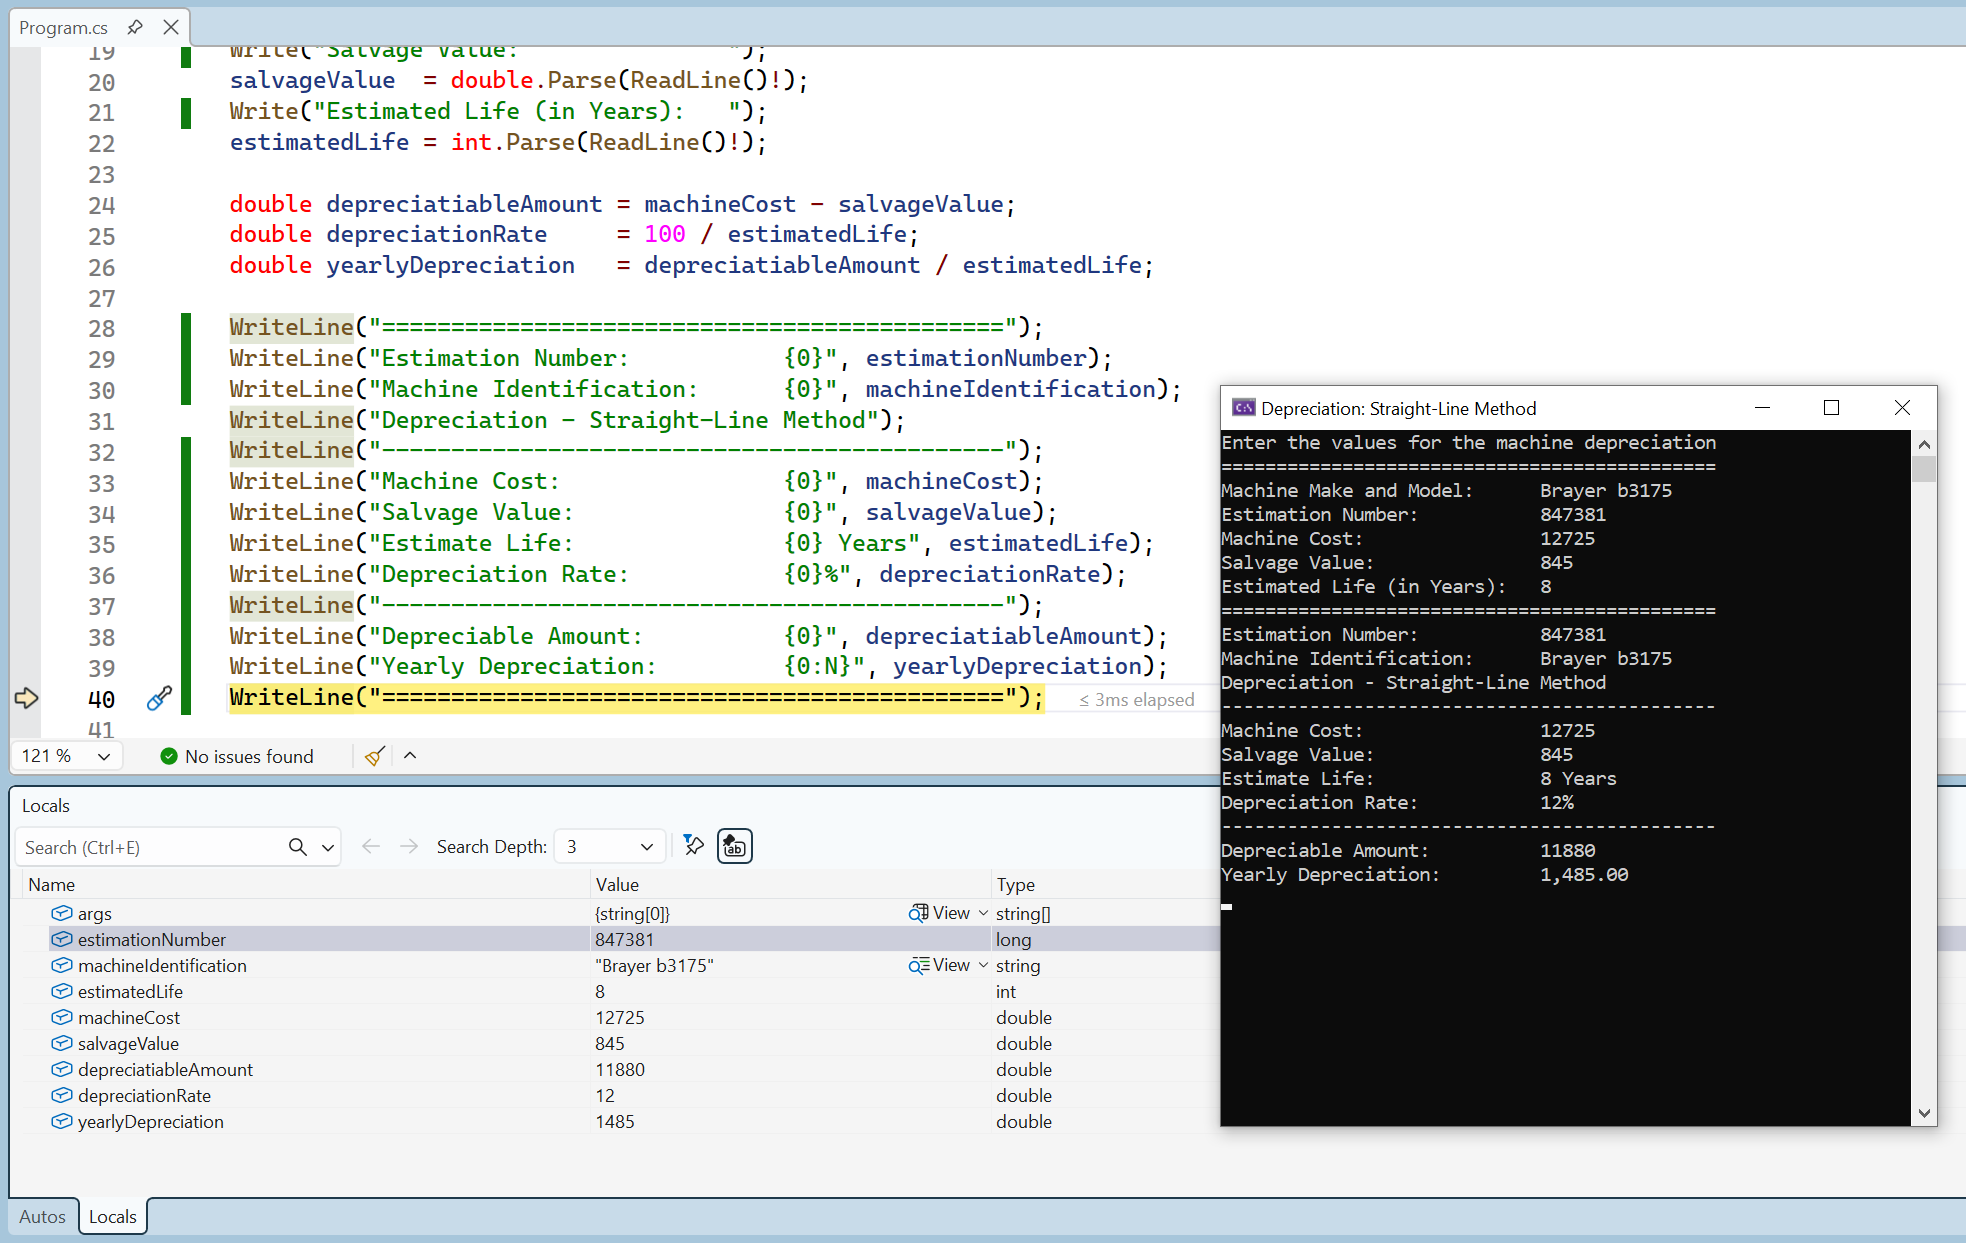This screenshot has height=1243, width=1966.
Task: Maximize the Depreciation console window
Action: coord(1831,408)
